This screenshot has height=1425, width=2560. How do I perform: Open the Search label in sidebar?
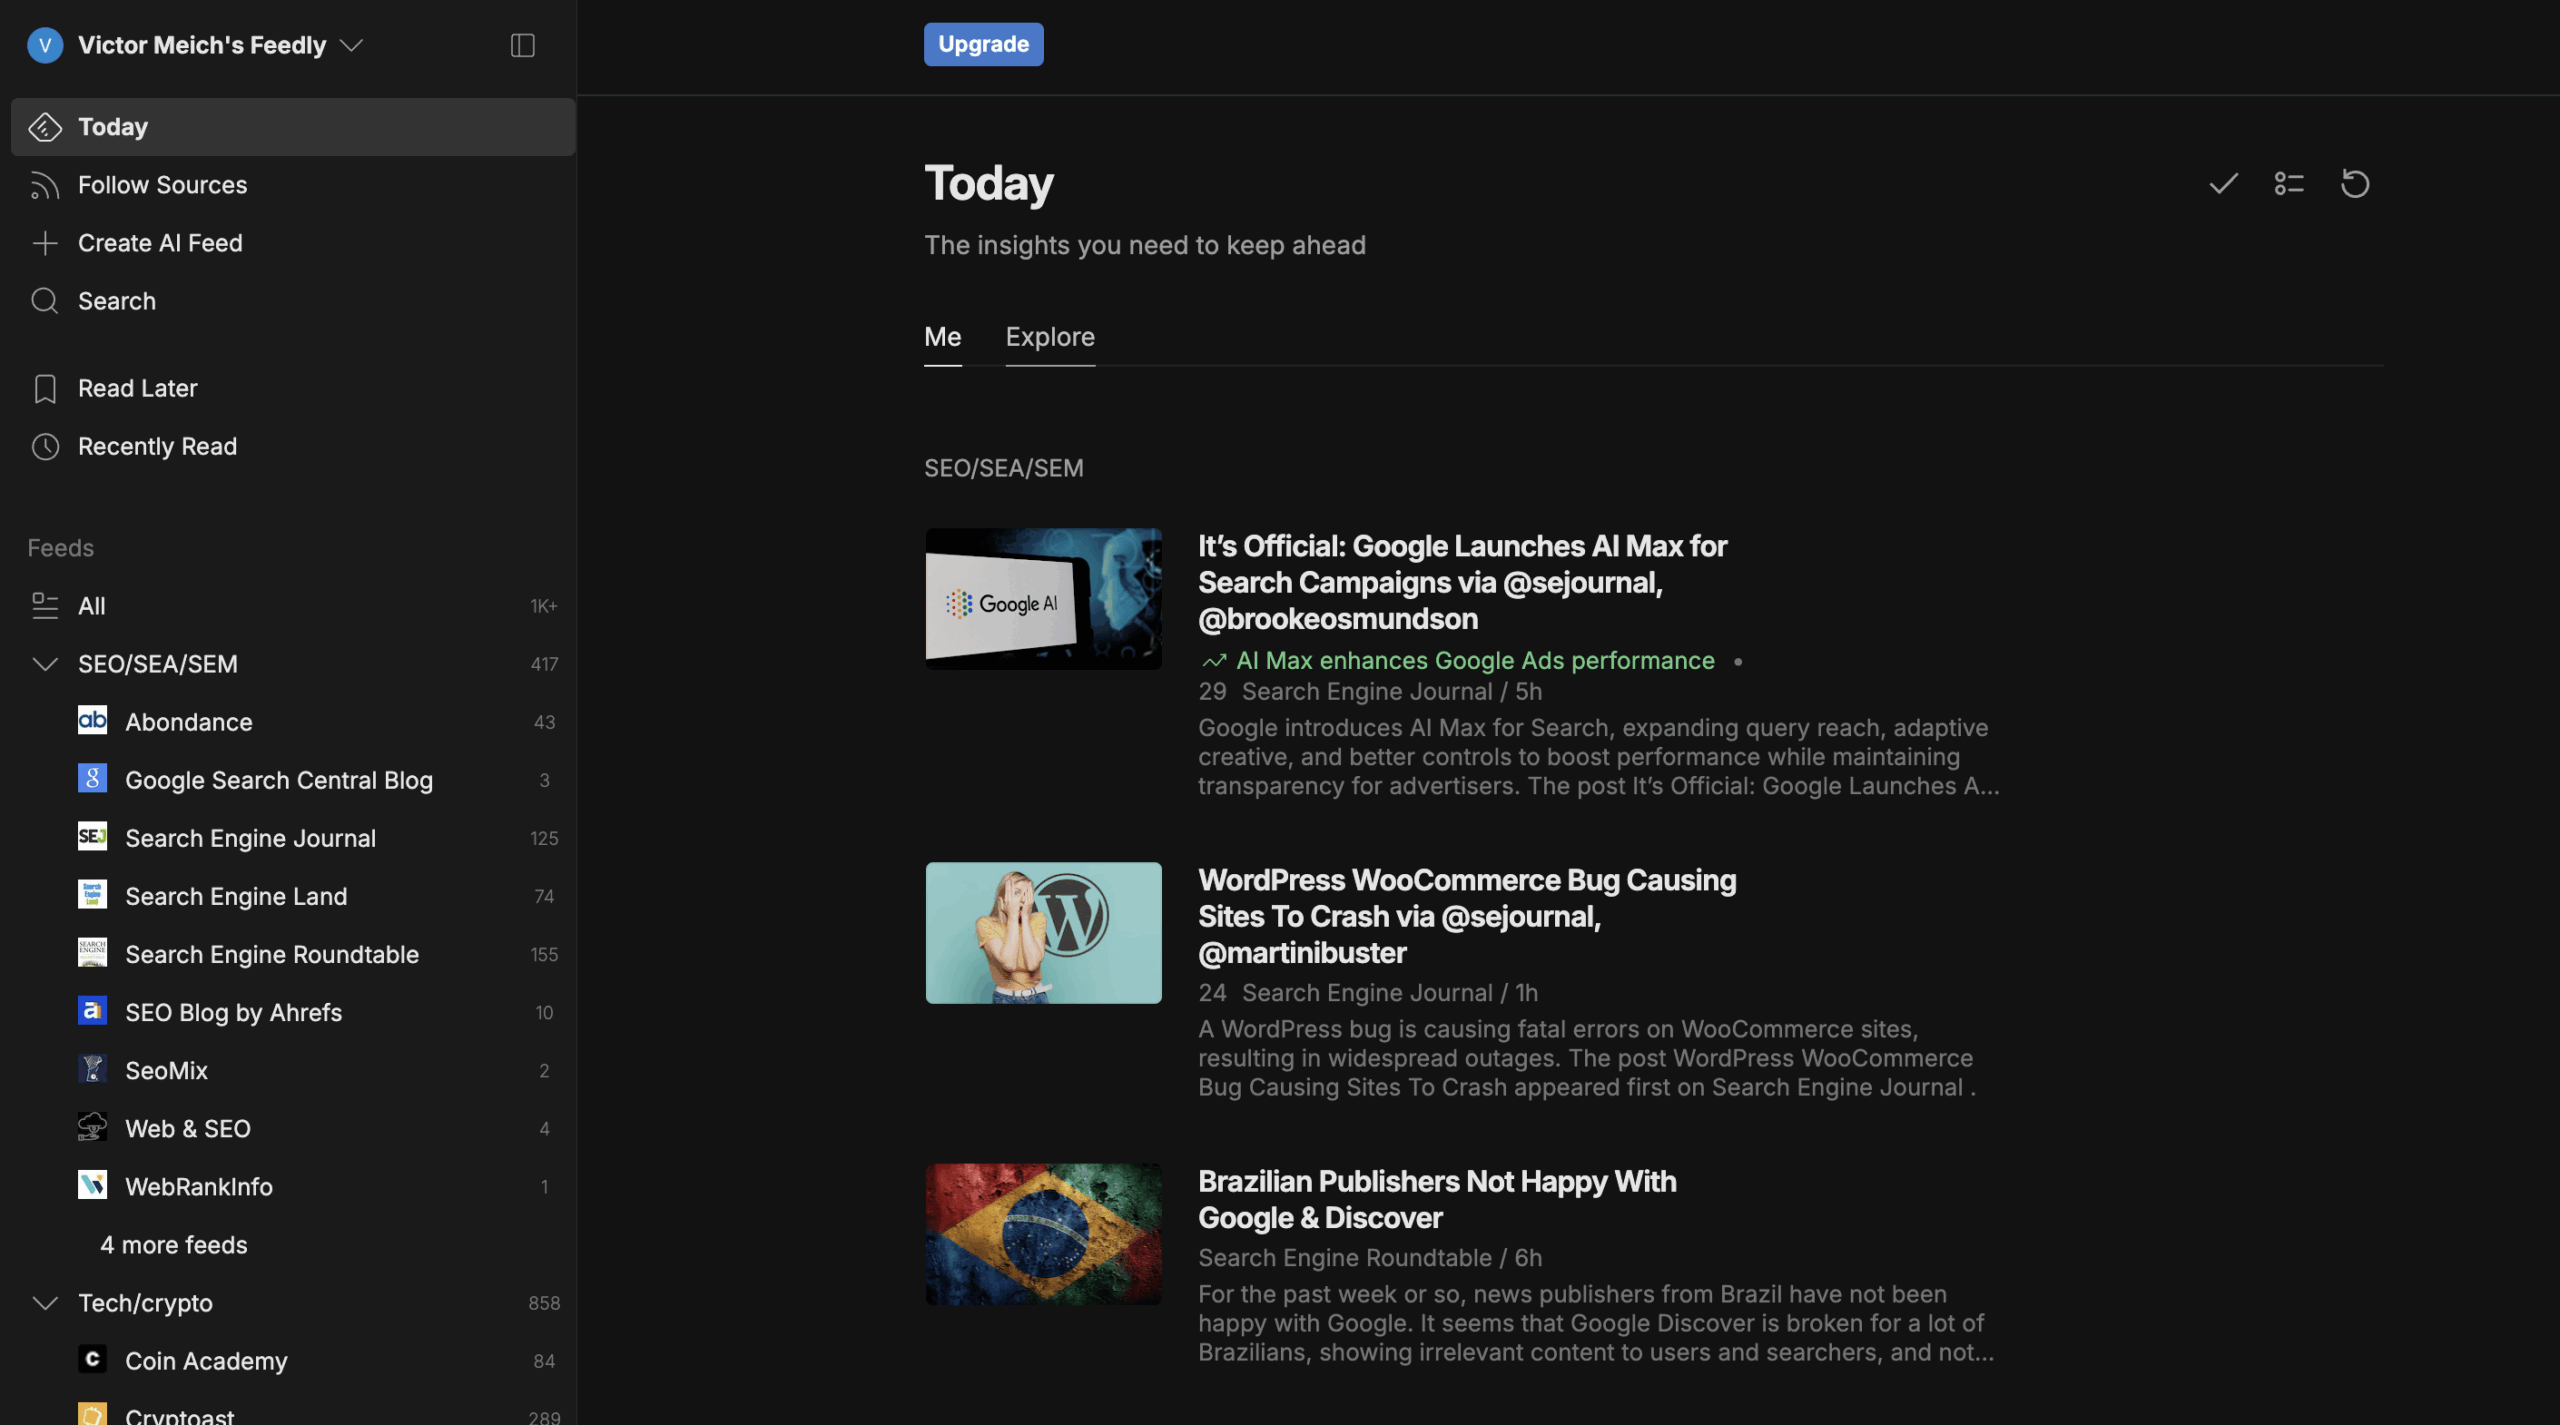(117, 301)
